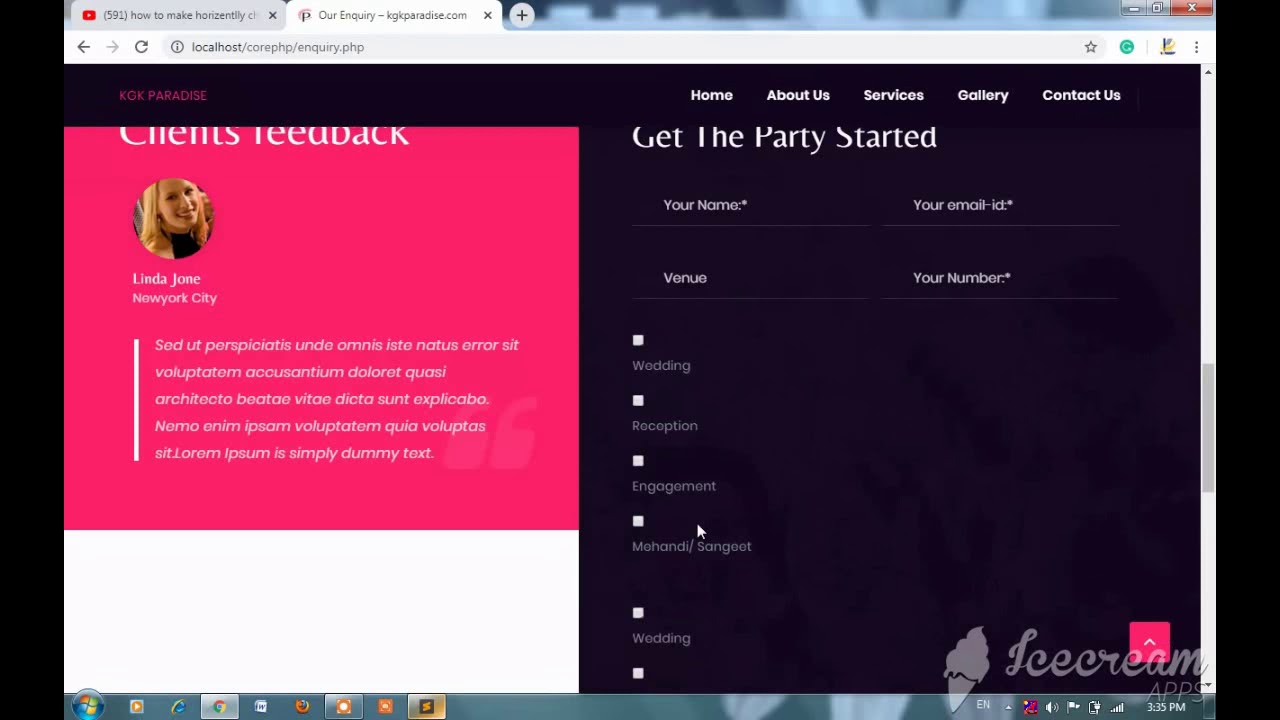Focus the Venue field
Viewport: 1280px width, 720px height.
coord(750,278)
